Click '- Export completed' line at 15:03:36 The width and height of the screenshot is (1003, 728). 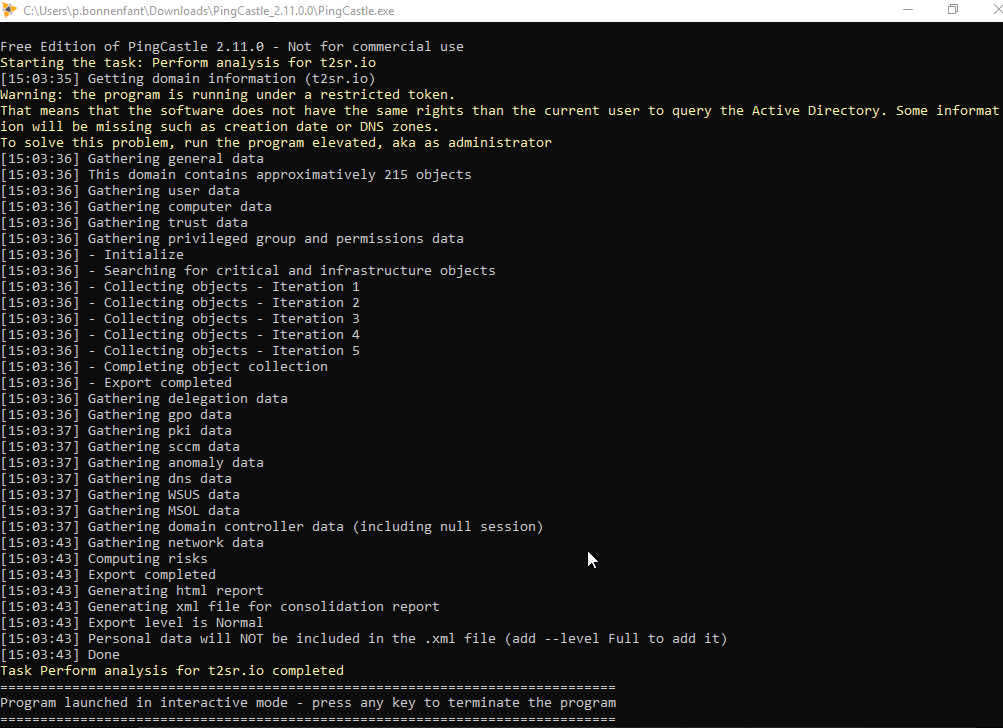[x=116, y=383]
